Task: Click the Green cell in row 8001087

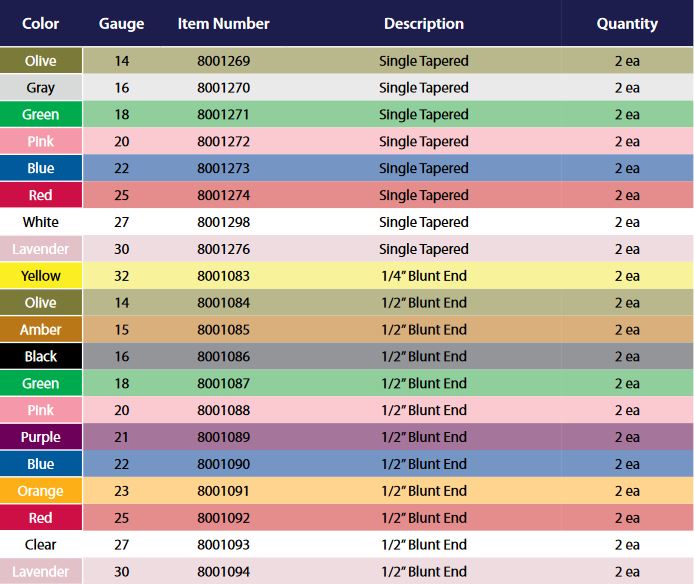Action: 41,383
